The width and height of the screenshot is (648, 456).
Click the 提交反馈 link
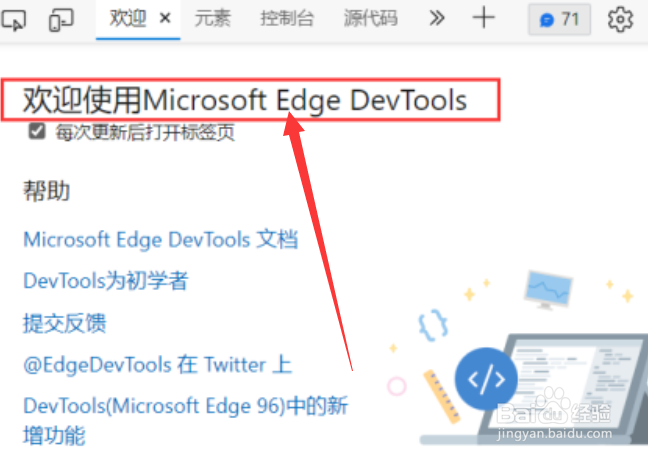(64, 323)
